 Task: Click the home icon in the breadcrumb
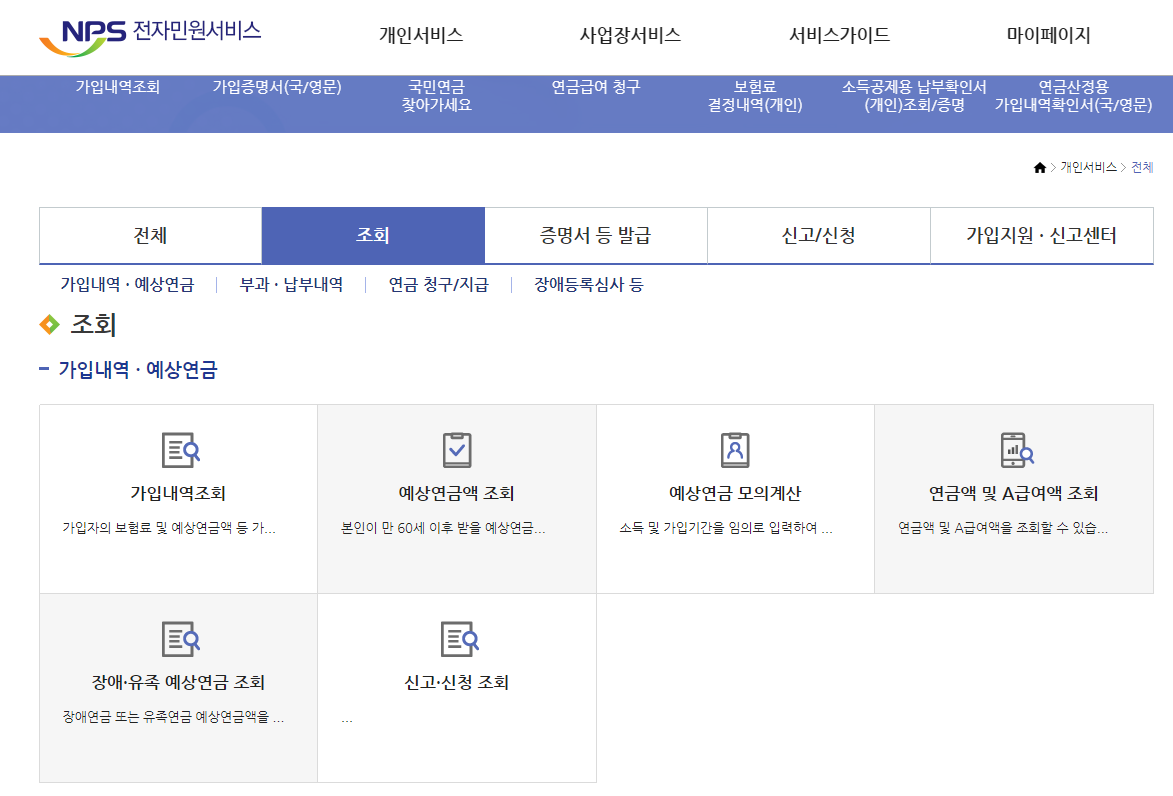[x=1038, y=168]
